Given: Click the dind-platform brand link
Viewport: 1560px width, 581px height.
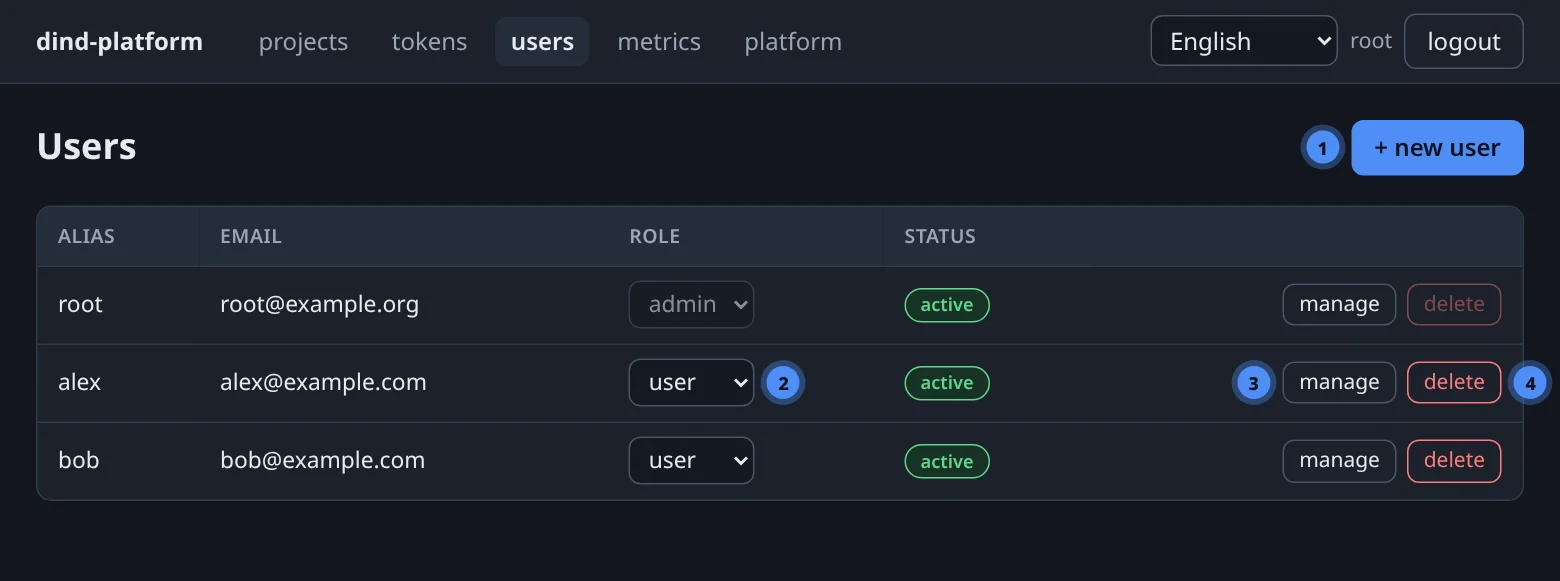Looking at the screenshot, I should pyautogui.click(x=119, y=42).
